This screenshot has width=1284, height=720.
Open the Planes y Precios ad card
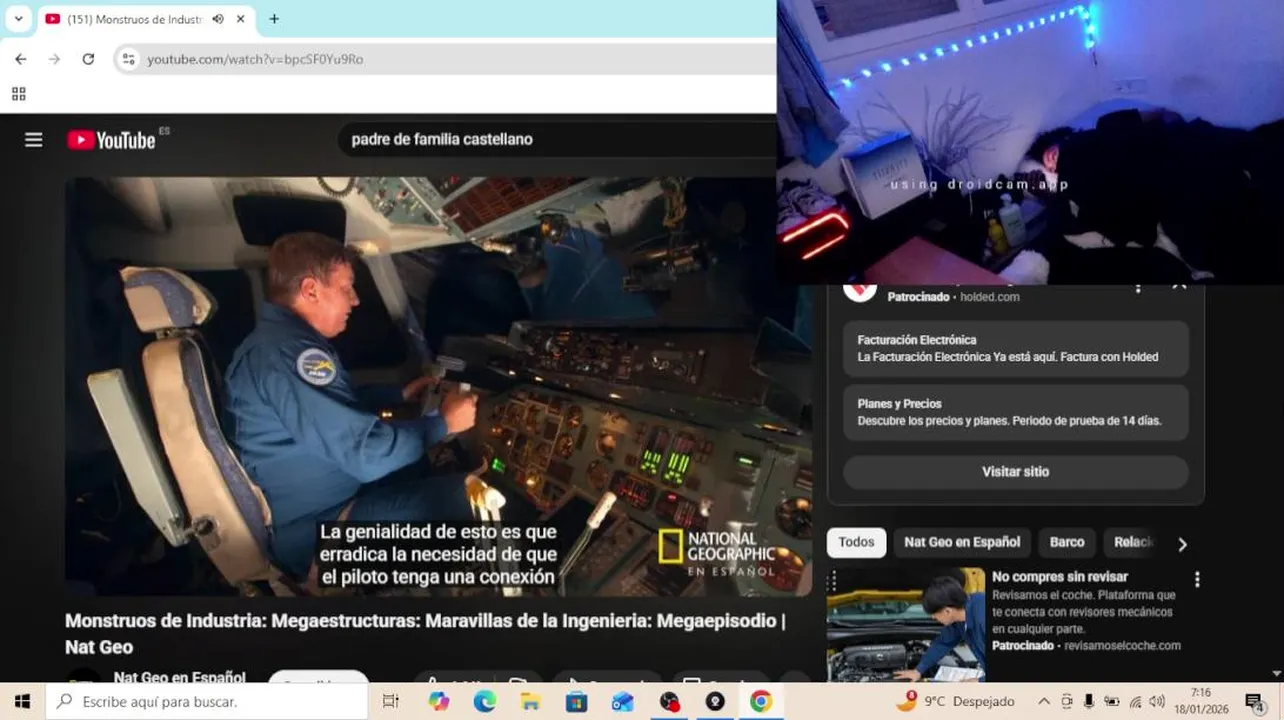pyautogui.click(x=1016, y=412)
